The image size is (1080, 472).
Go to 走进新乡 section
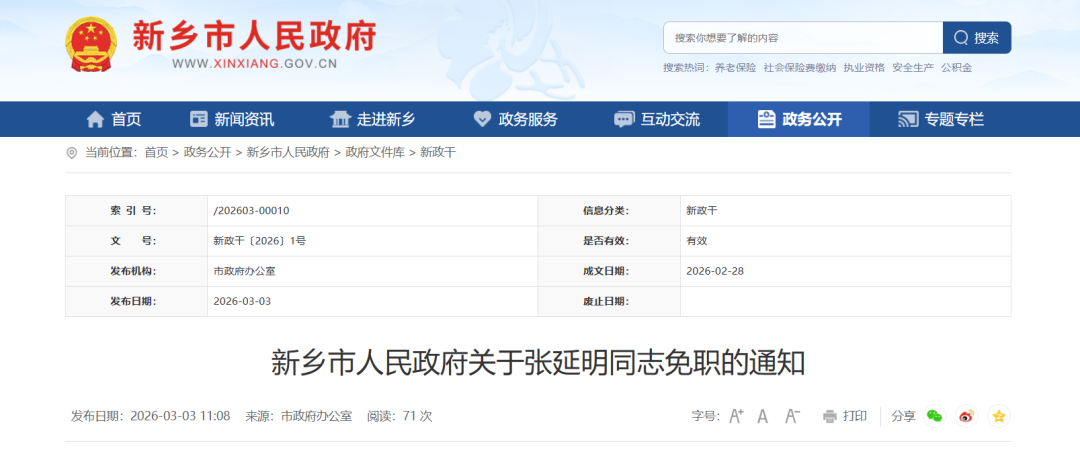(373, 119)
